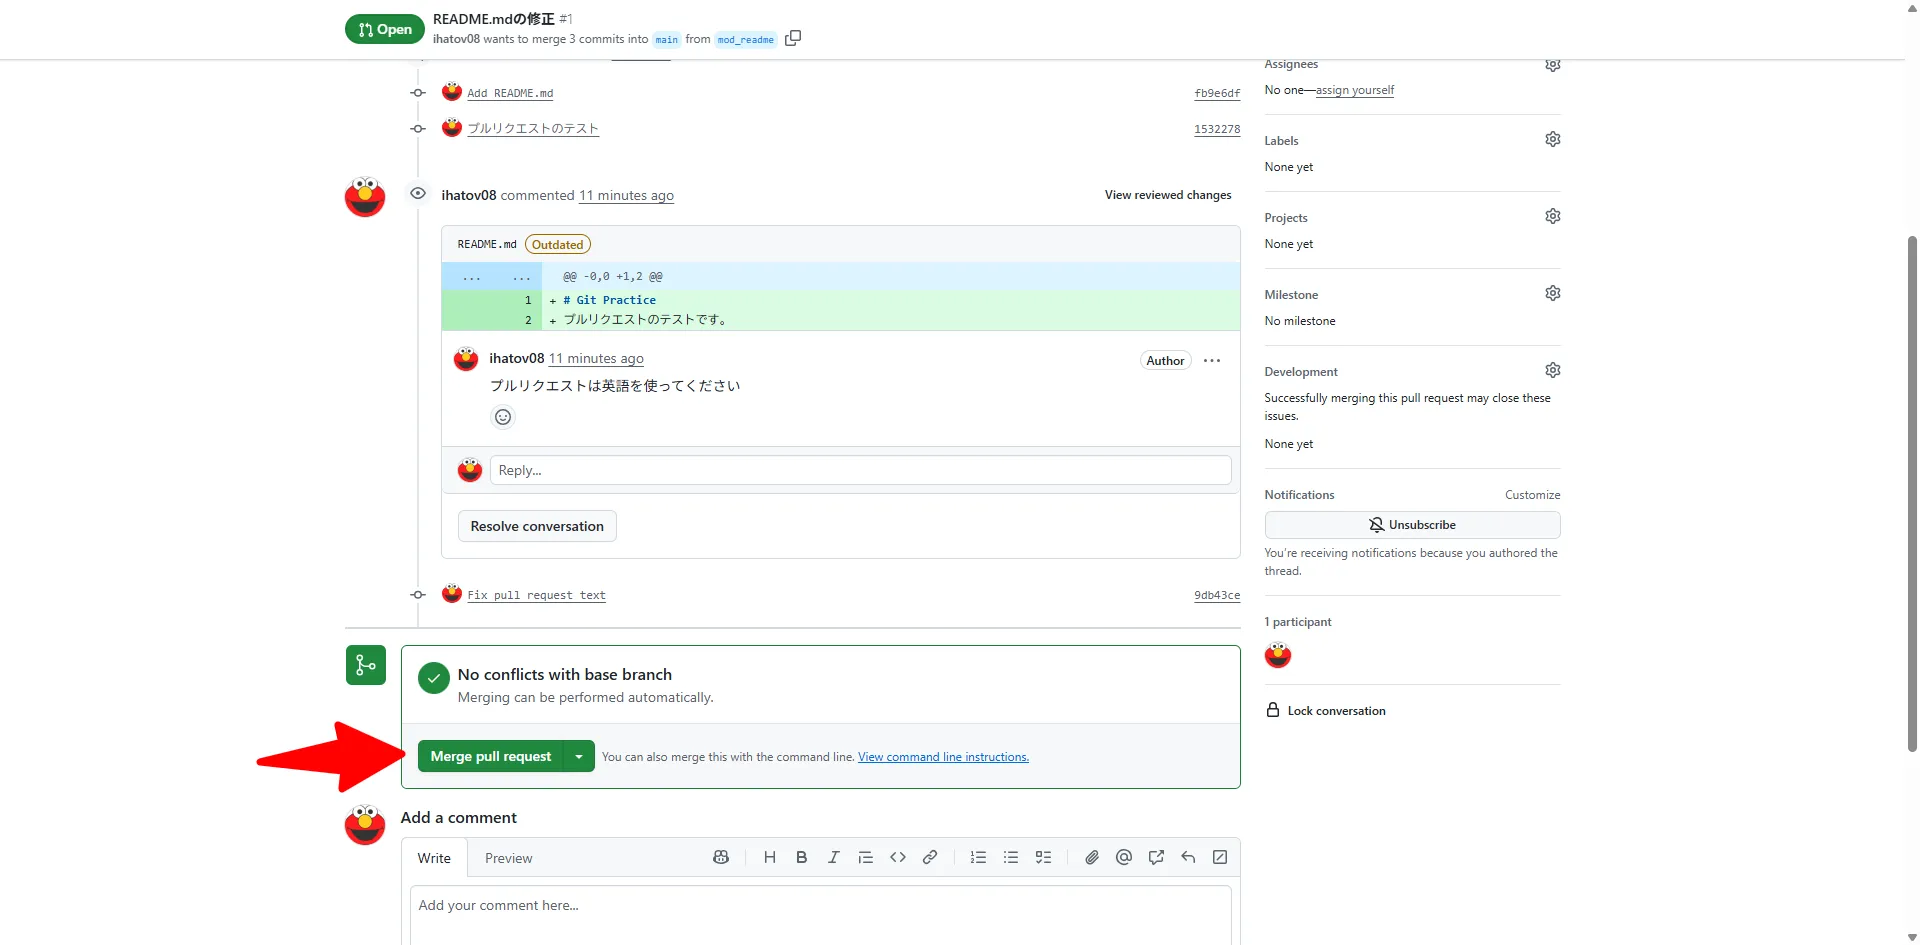Screen dimensions: 1920x945
Task: Click review timestamp 11 minutes ago
Action: pos(626,195)
